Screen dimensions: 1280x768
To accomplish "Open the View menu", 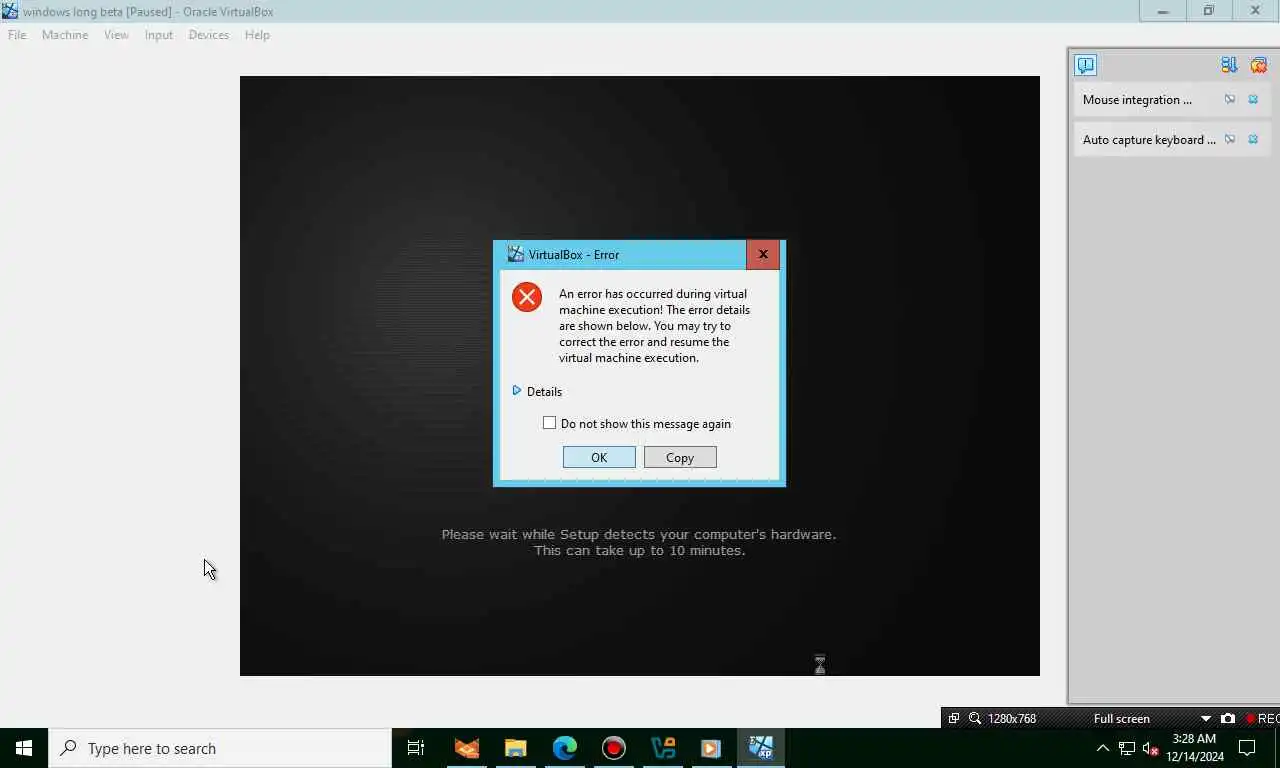I will point(116,35).
